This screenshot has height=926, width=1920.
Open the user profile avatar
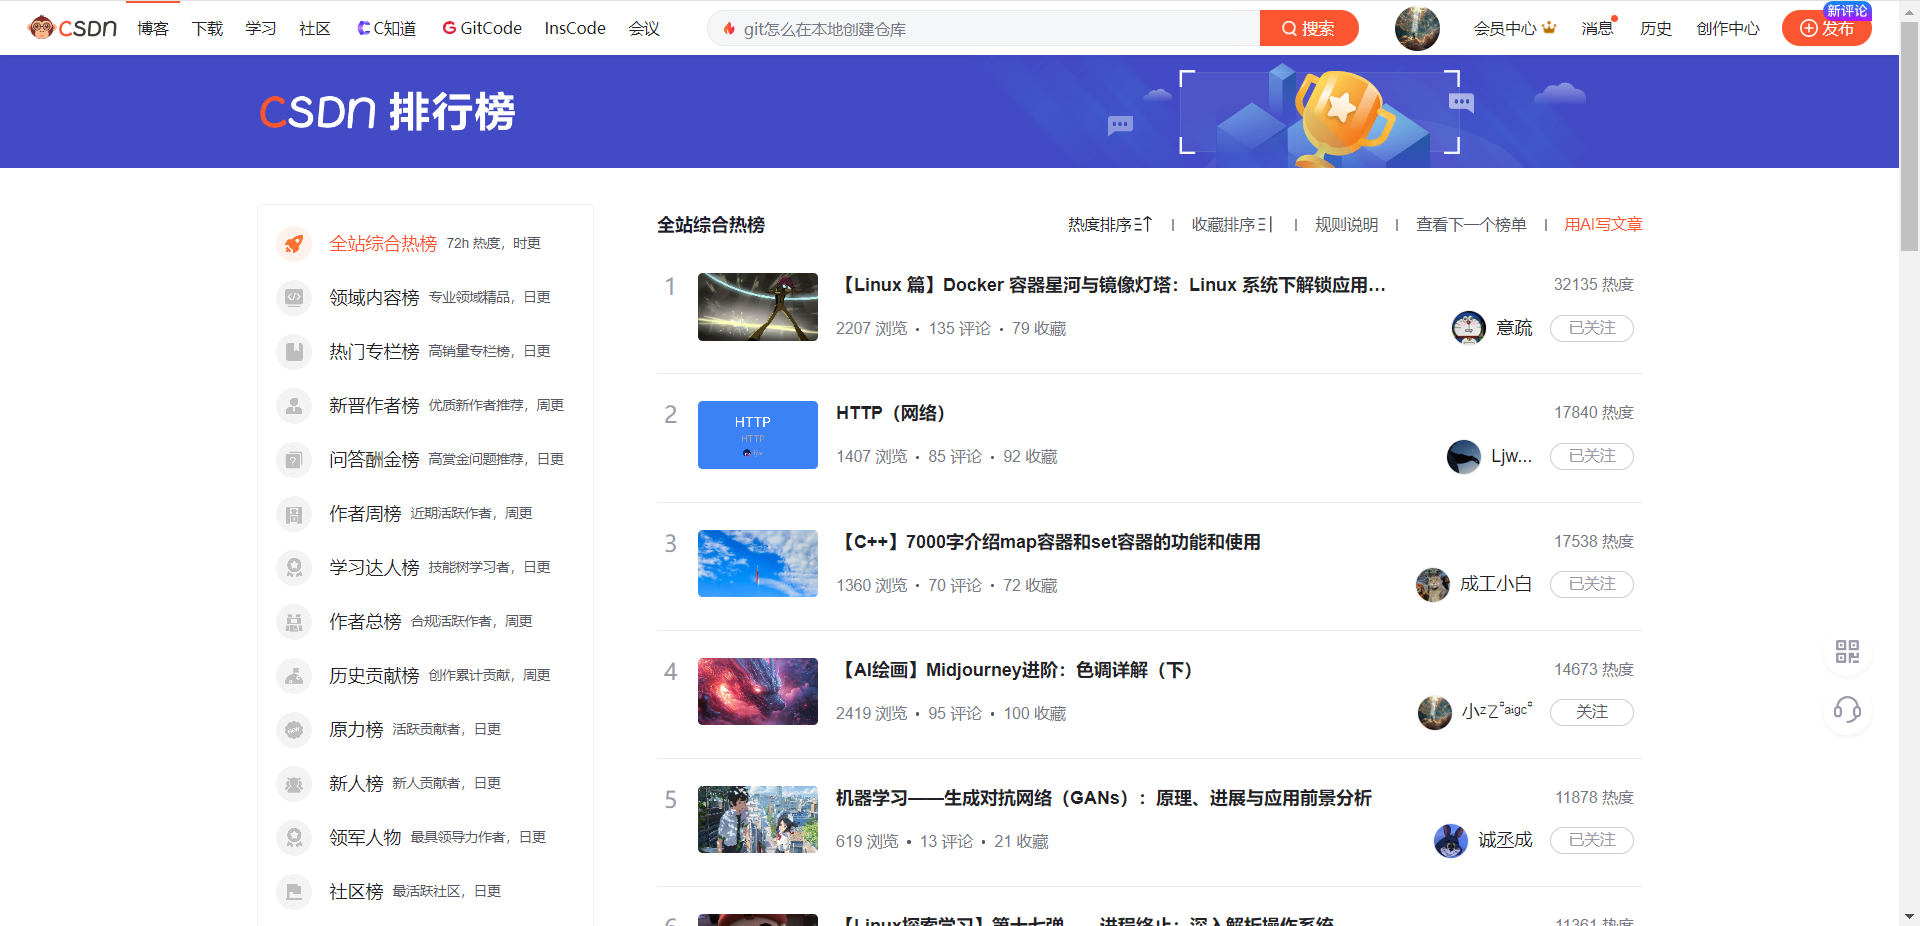click(1417, 28)
